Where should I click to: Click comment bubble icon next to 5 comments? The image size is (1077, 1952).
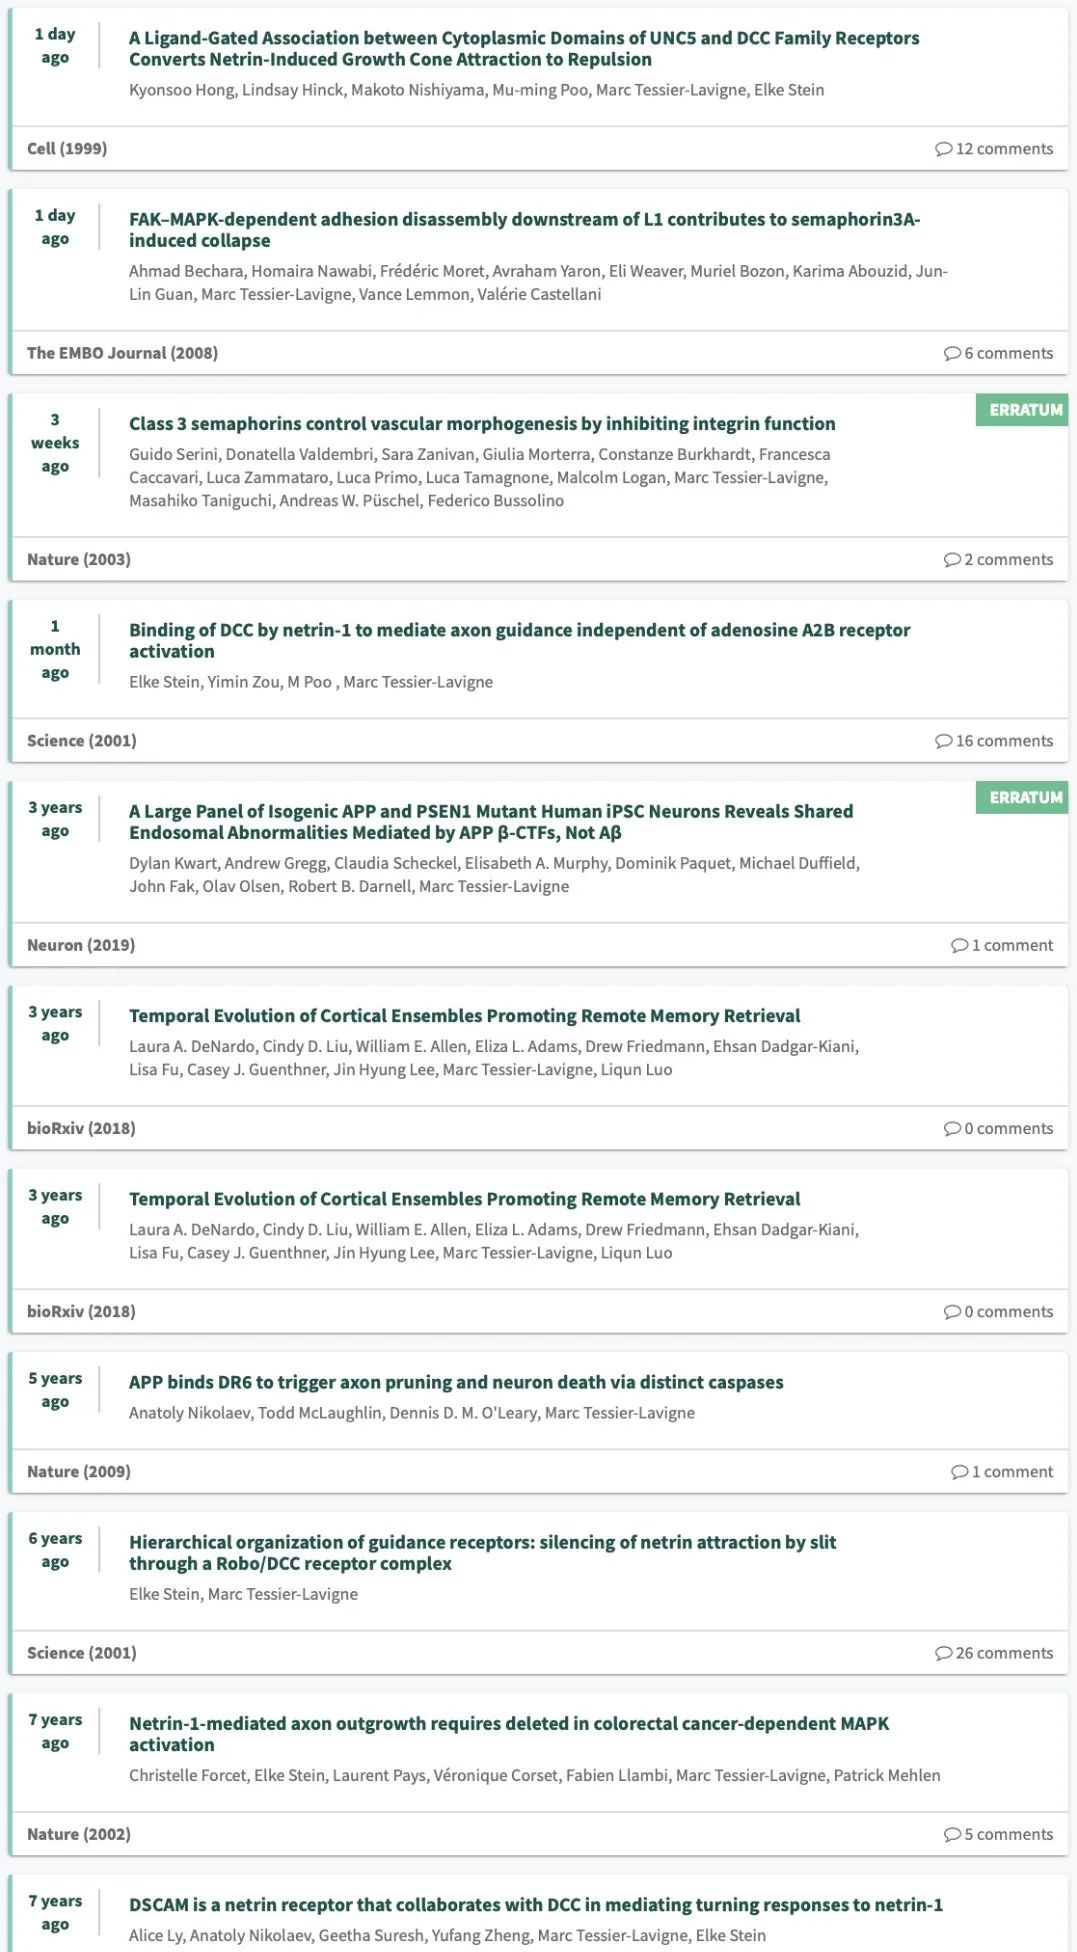point(952,1834)
